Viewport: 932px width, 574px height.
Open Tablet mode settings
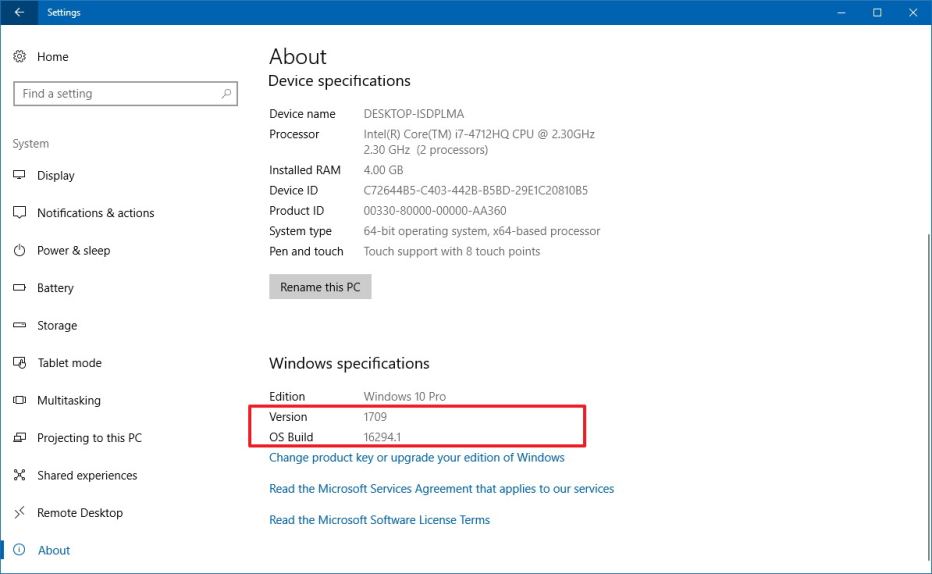[69, 363]
